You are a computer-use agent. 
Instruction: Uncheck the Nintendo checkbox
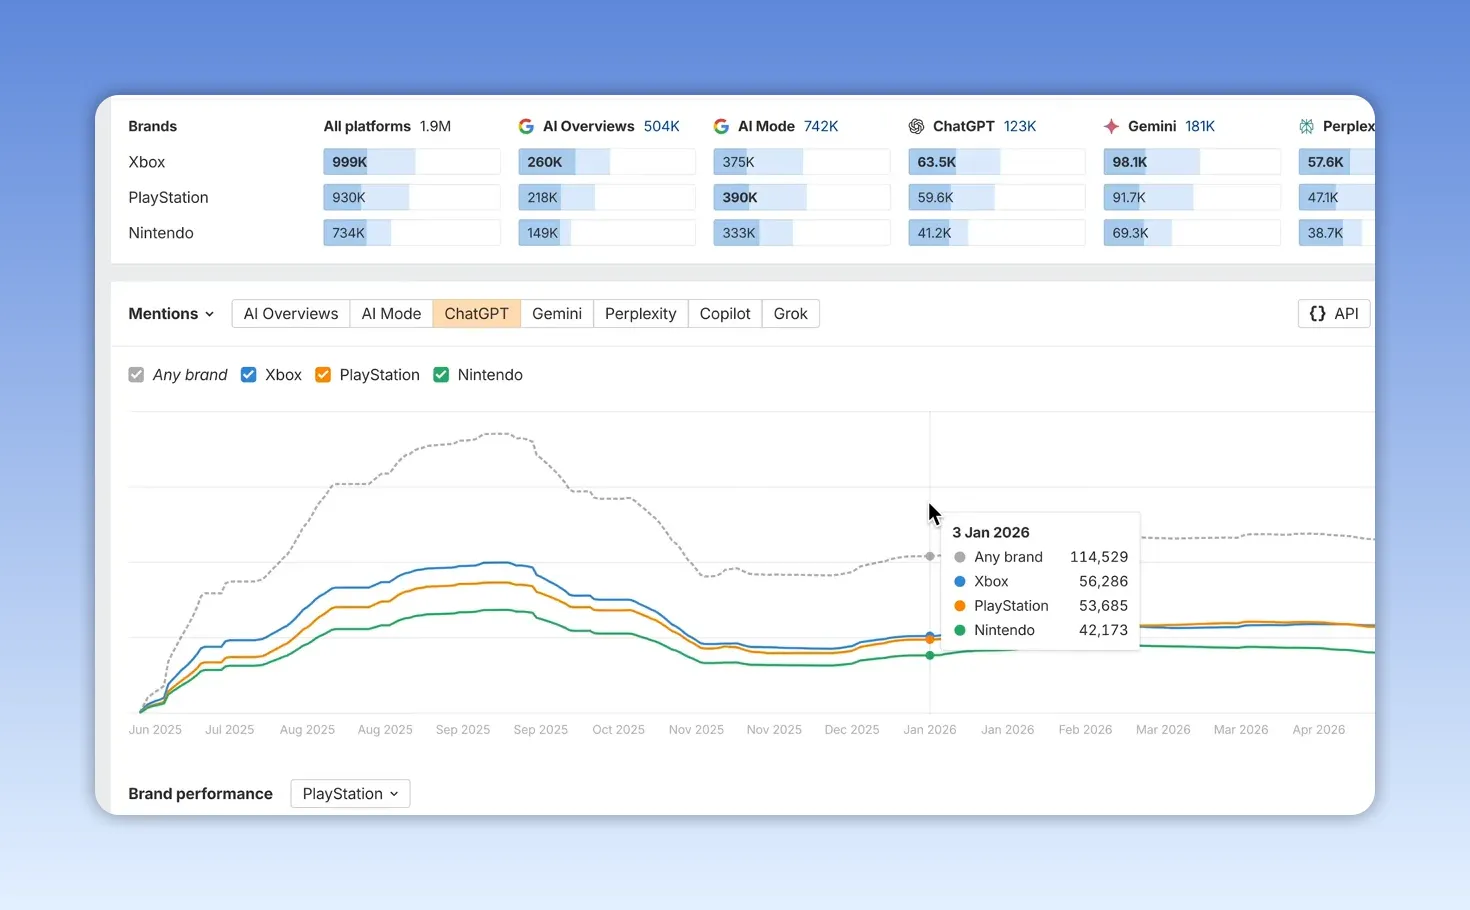click(441, 375)
